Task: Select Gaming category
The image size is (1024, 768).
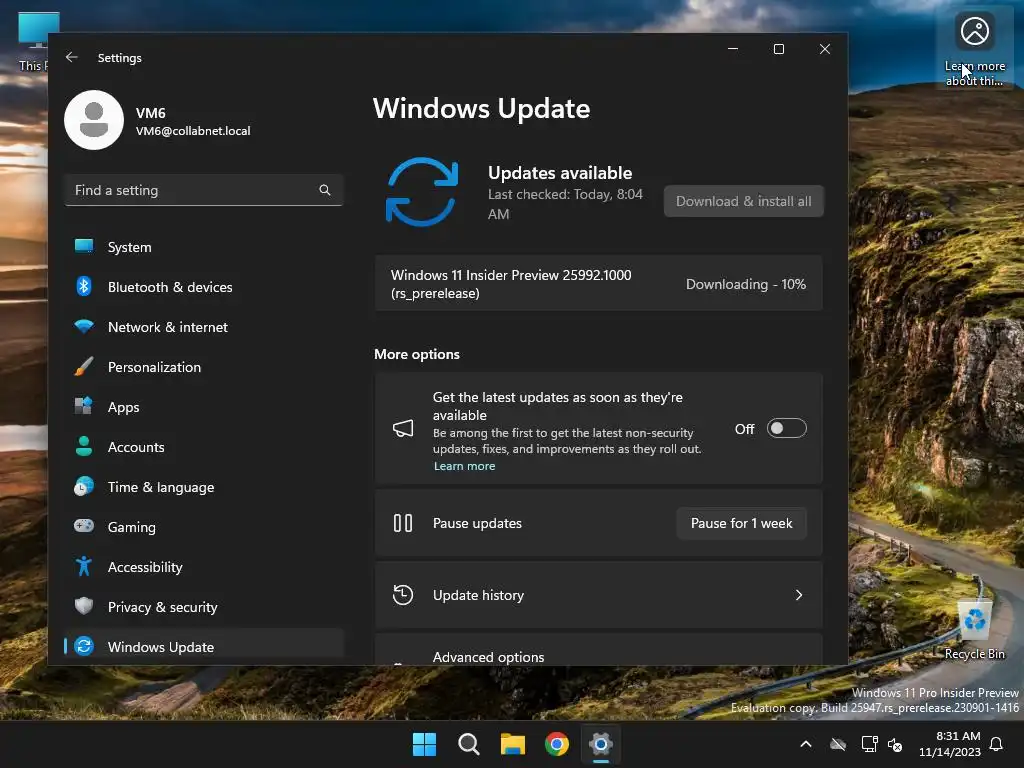Action: (x=204, y=527)
